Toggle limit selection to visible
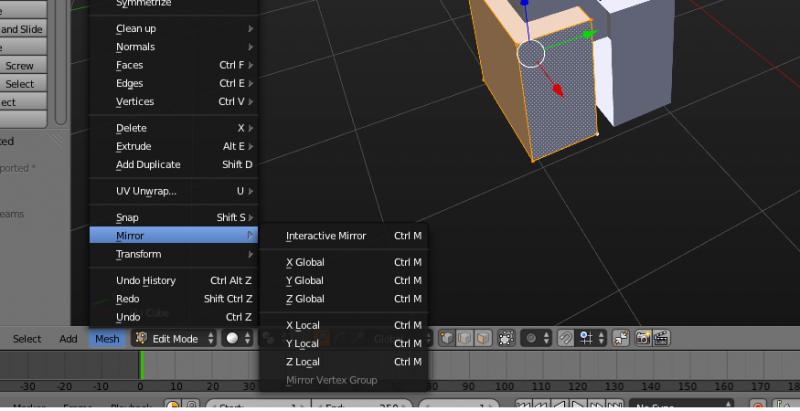This screenshot has height=411, width=800. pos(506,338)
